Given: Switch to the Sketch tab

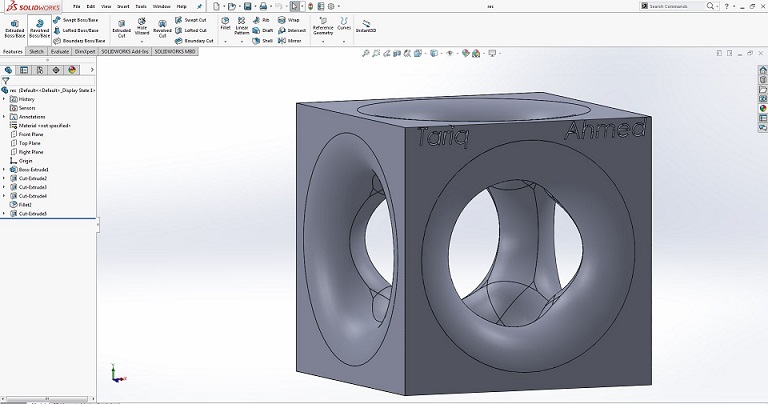Looking at the screenshot, I should (x=36, y=51).
